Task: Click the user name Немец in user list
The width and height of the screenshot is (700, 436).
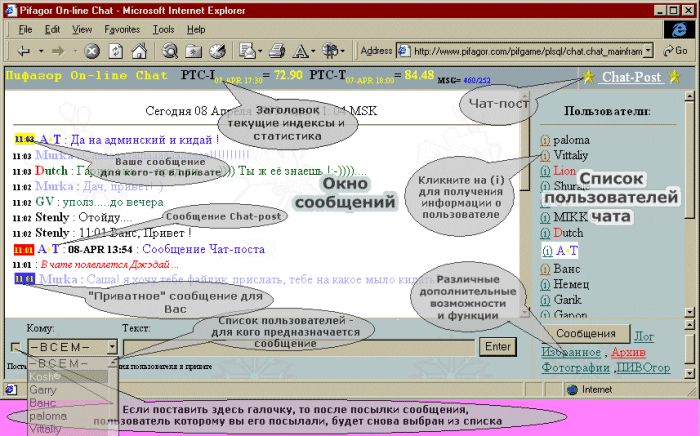Action: click(571, 285)
